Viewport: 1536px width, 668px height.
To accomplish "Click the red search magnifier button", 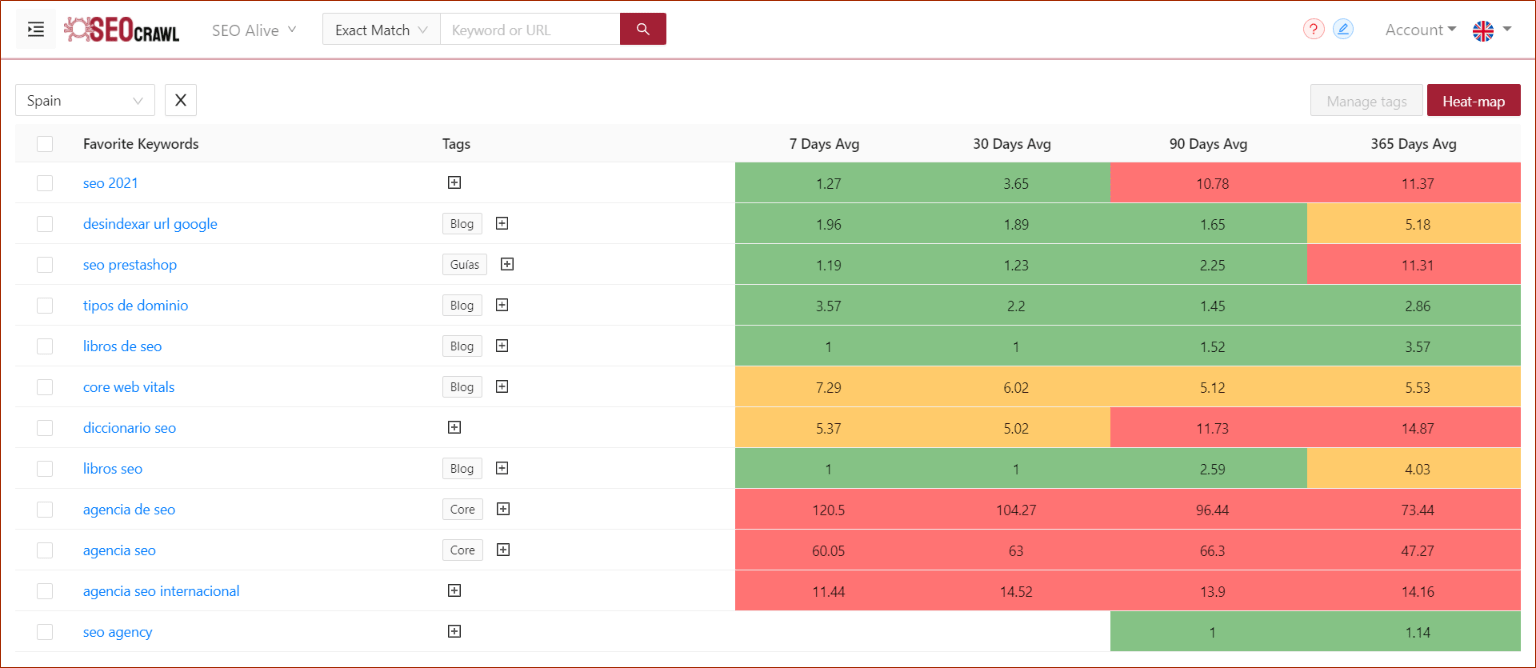I will 643,30.
